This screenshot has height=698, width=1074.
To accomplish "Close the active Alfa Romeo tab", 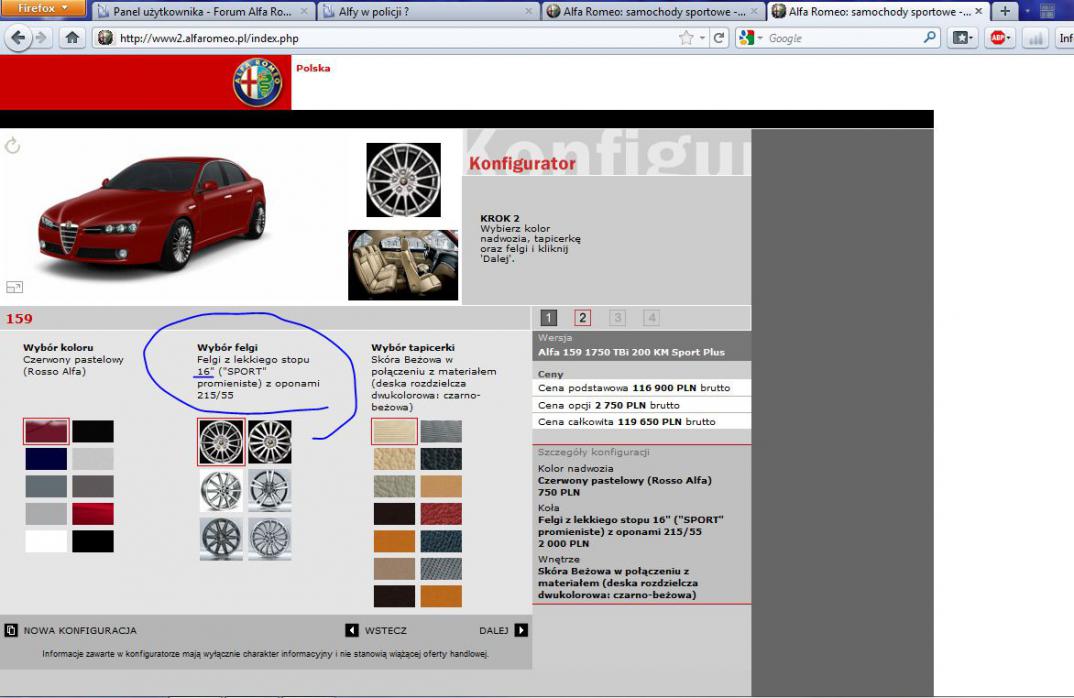I will [x=979, y=11].
